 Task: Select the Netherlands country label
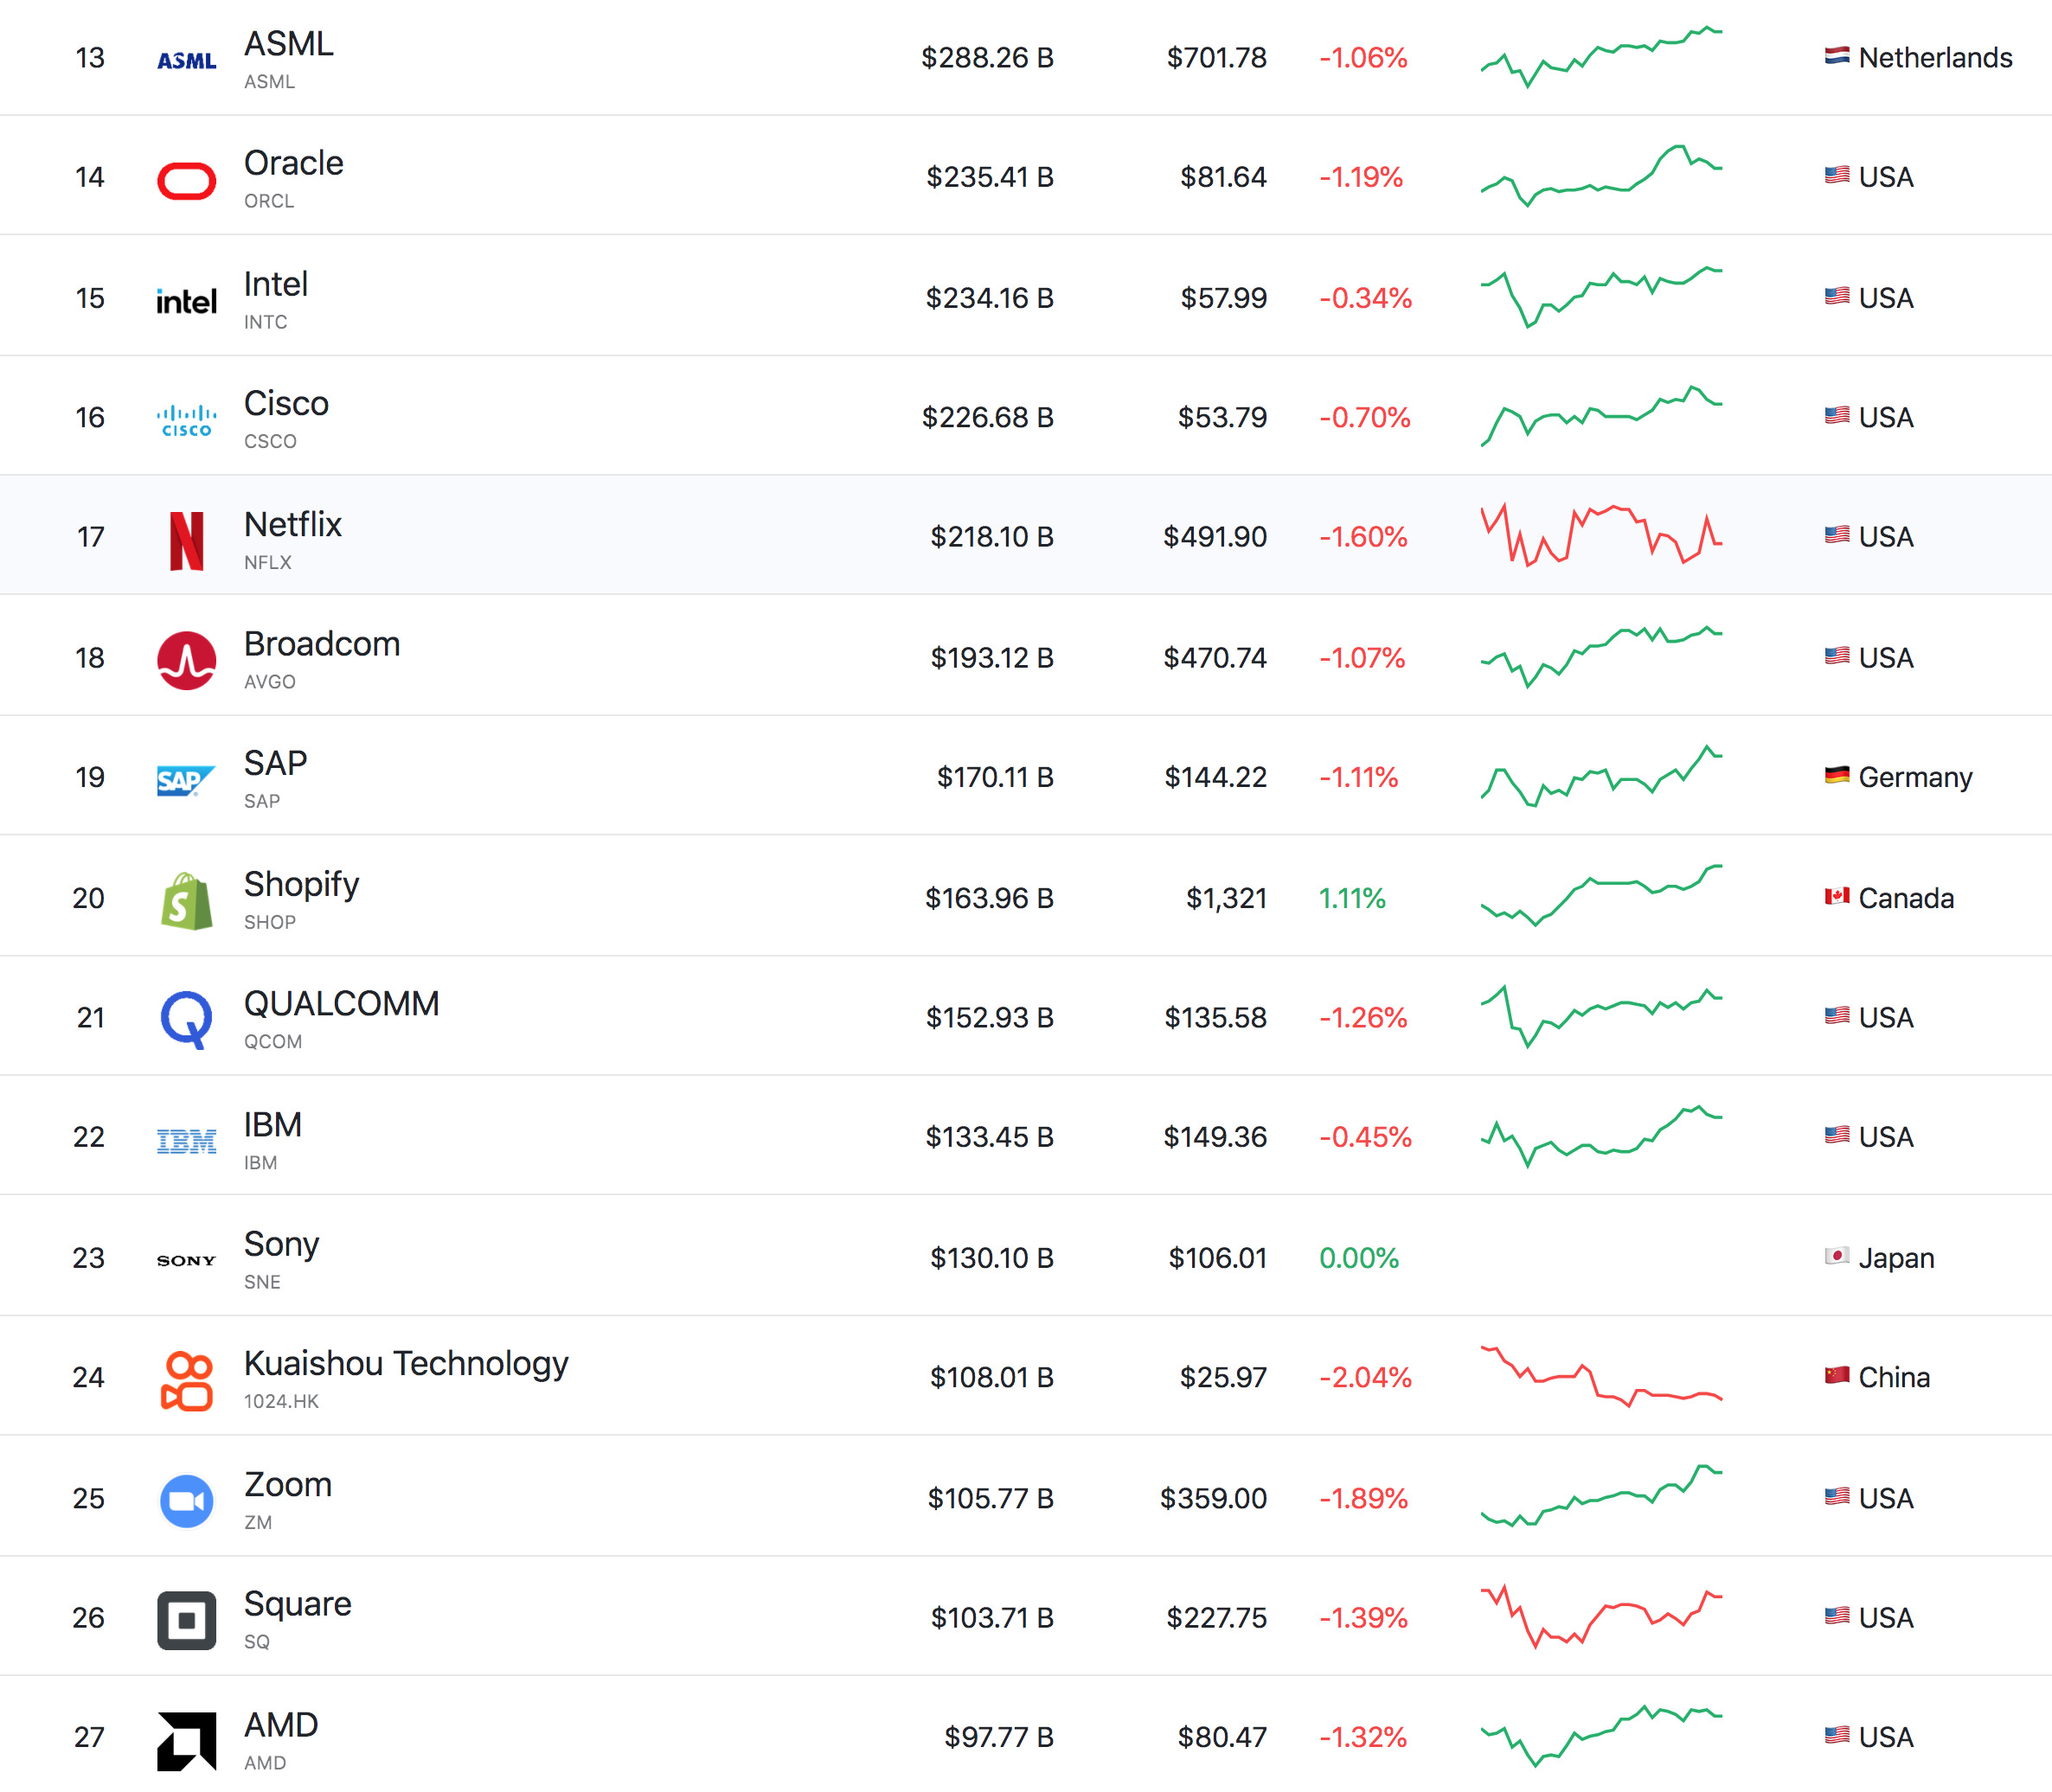tap(1935, 58)
